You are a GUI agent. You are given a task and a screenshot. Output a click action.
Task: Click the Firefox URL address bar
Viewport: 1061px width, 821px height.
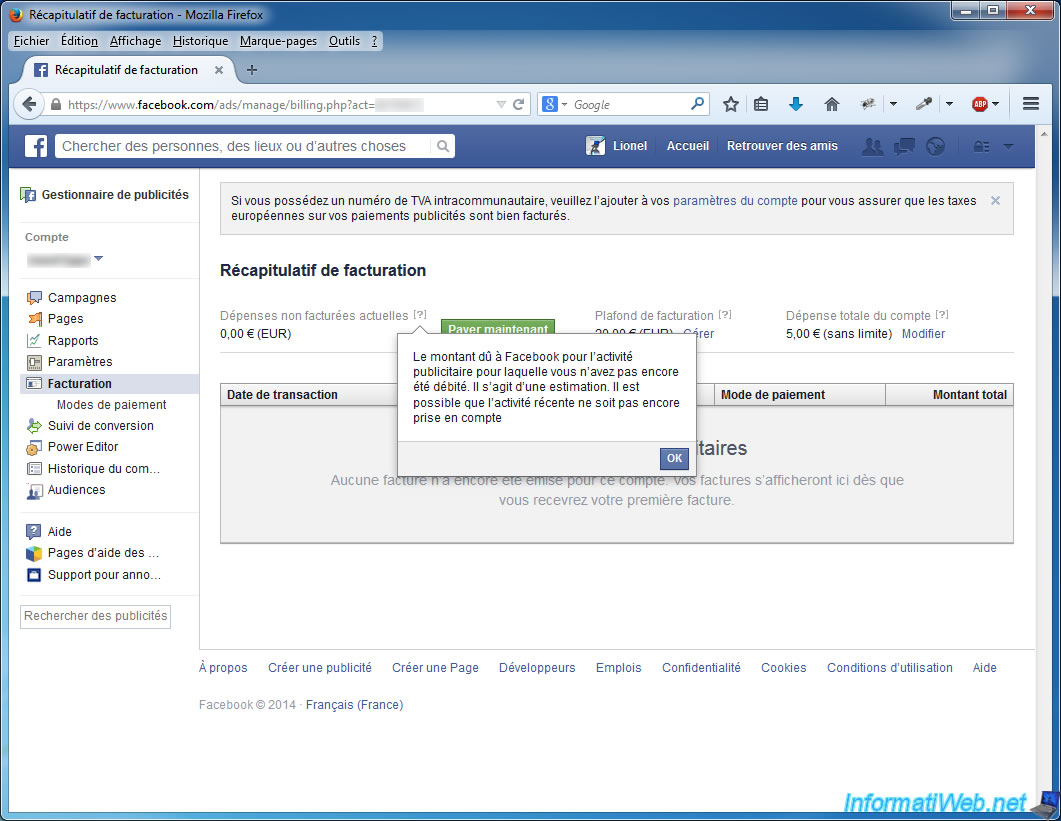click(279, 104)
